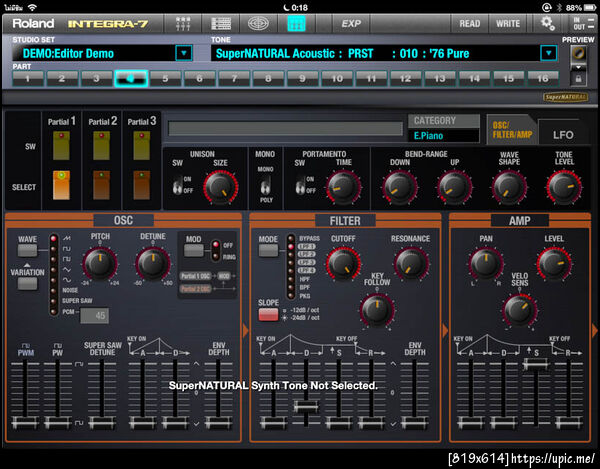The height and width of the screenshot is (469, 600).
Task: Click the Bluetooth status icon
Action: point(558,7)
